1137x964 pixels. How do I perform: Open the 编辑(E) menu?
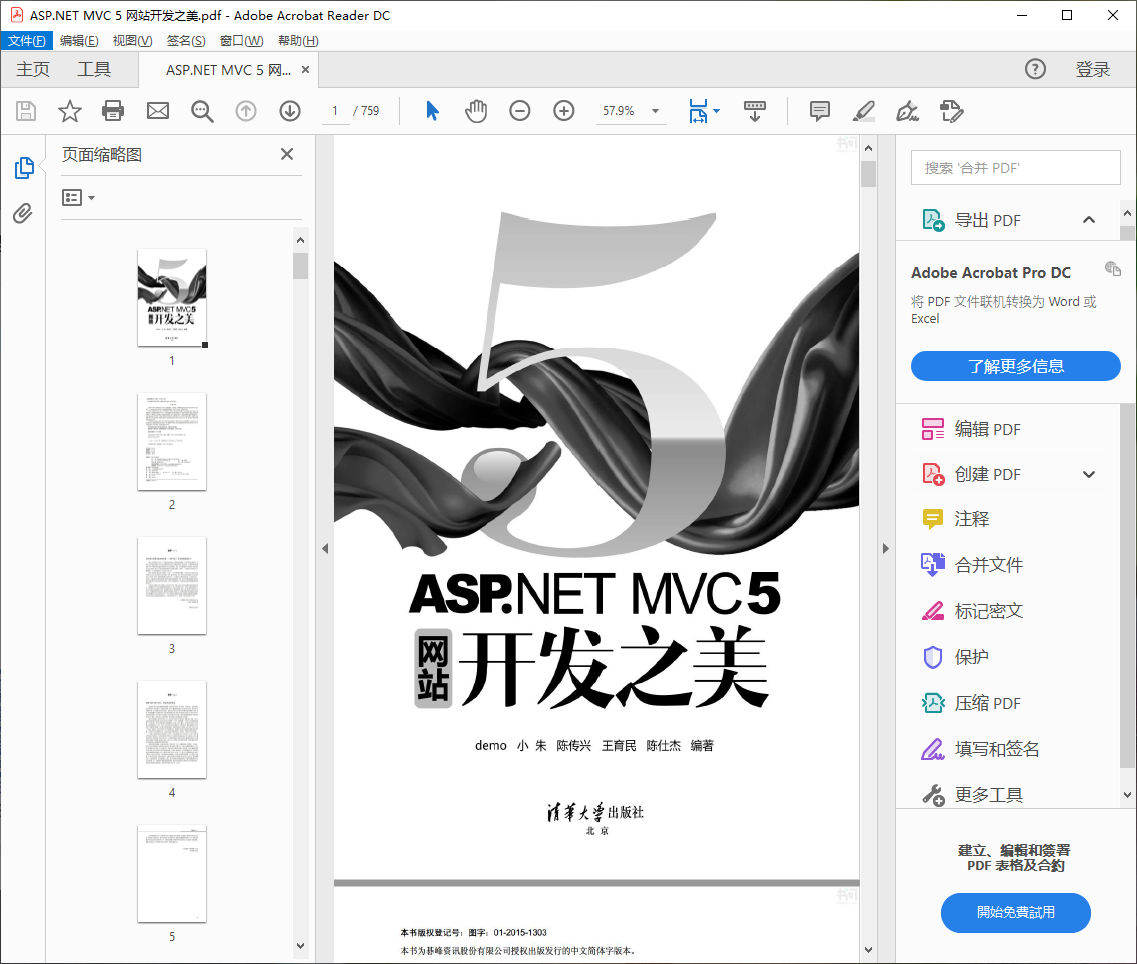tap(79, 41)
